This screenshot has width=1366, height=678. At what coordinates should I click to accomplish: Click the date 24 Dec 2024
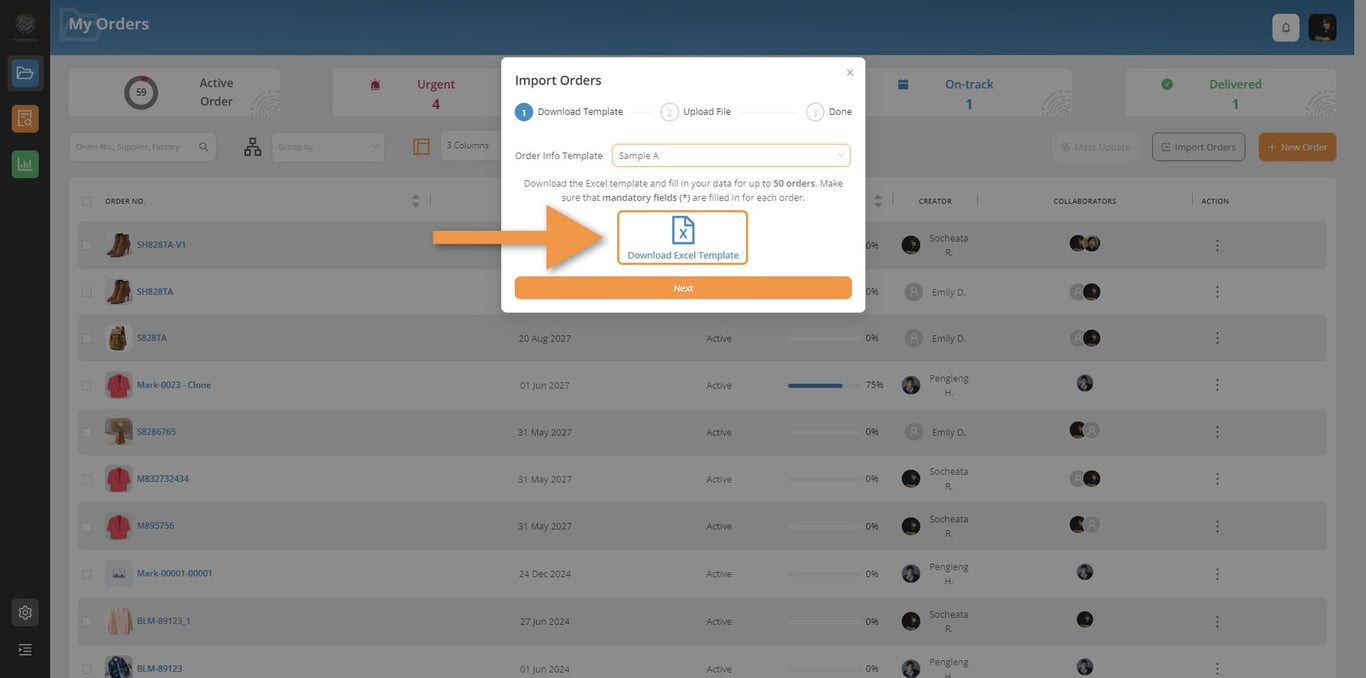click(x=544, y=574)
